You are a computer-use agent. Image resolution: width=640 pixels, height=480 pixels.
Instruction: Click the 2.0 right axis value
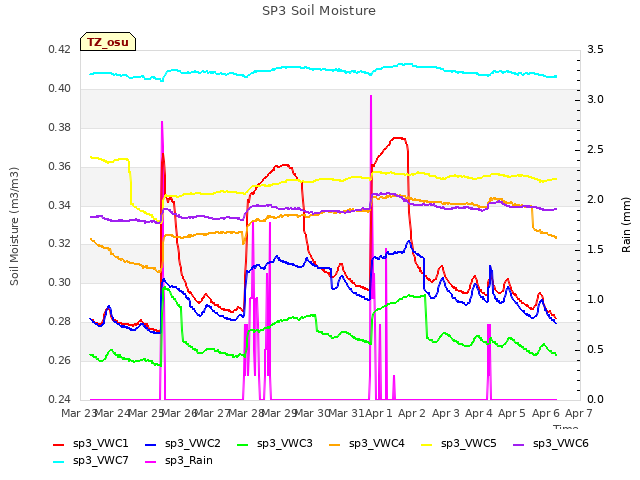(595, 200)
